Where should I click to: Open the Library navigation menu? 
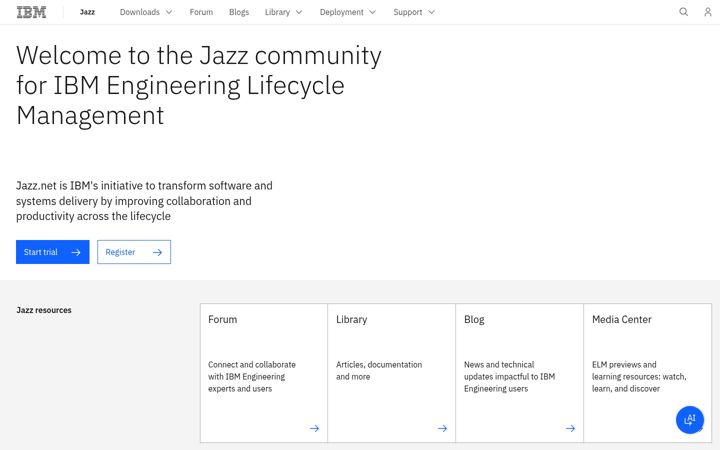pos(283,12)
